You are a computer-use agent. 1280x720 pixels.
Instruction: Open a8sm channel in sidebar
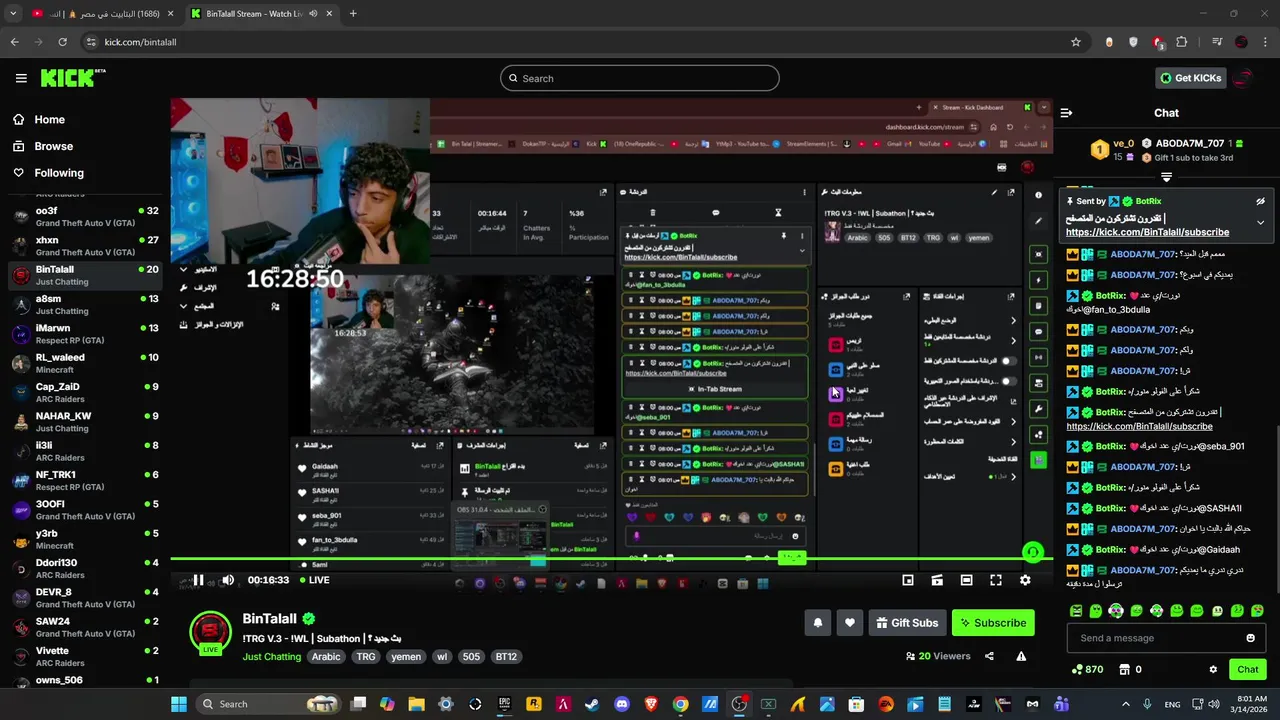pyautogui.click(x=85, y=304)
